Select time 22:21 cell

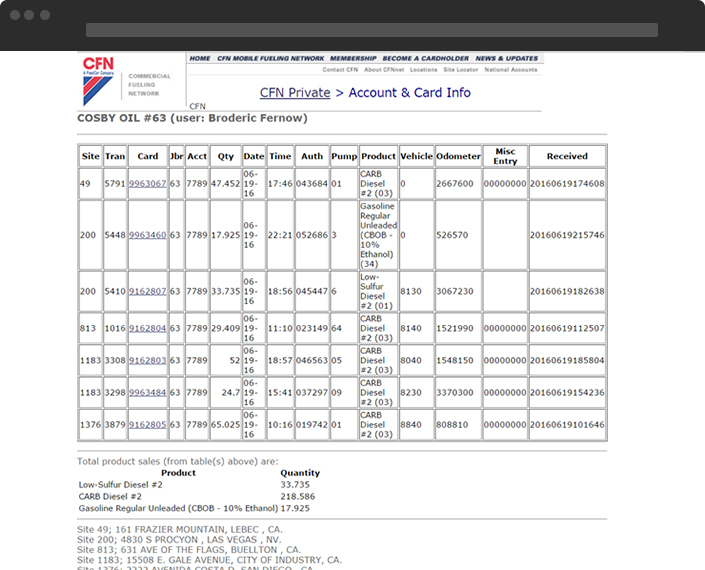(280, 235)
